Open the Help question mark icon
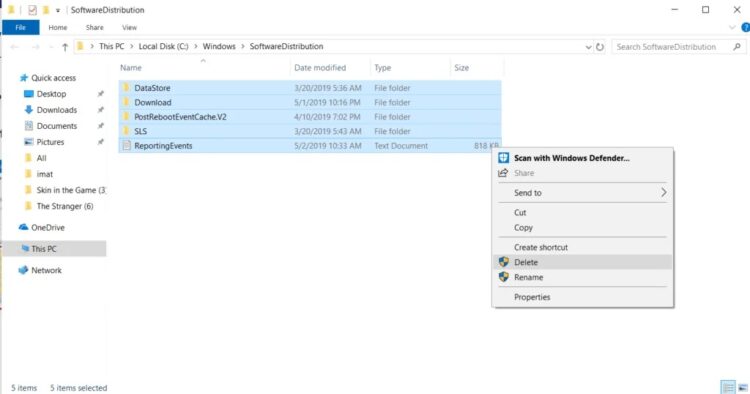Screen dimensions: 750x394 pyautogui.click(x=745, y=28)
